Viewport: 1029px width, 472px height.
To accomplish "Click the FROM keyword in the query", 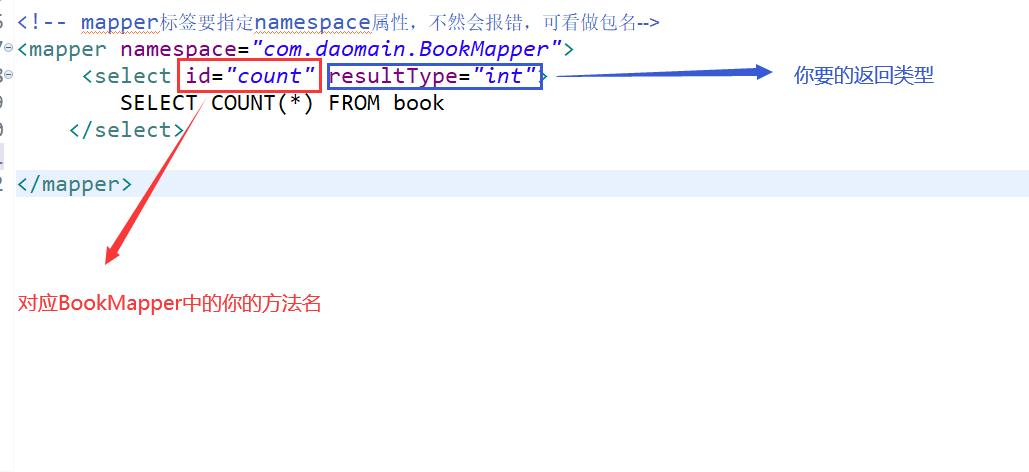I will [354, 104].
